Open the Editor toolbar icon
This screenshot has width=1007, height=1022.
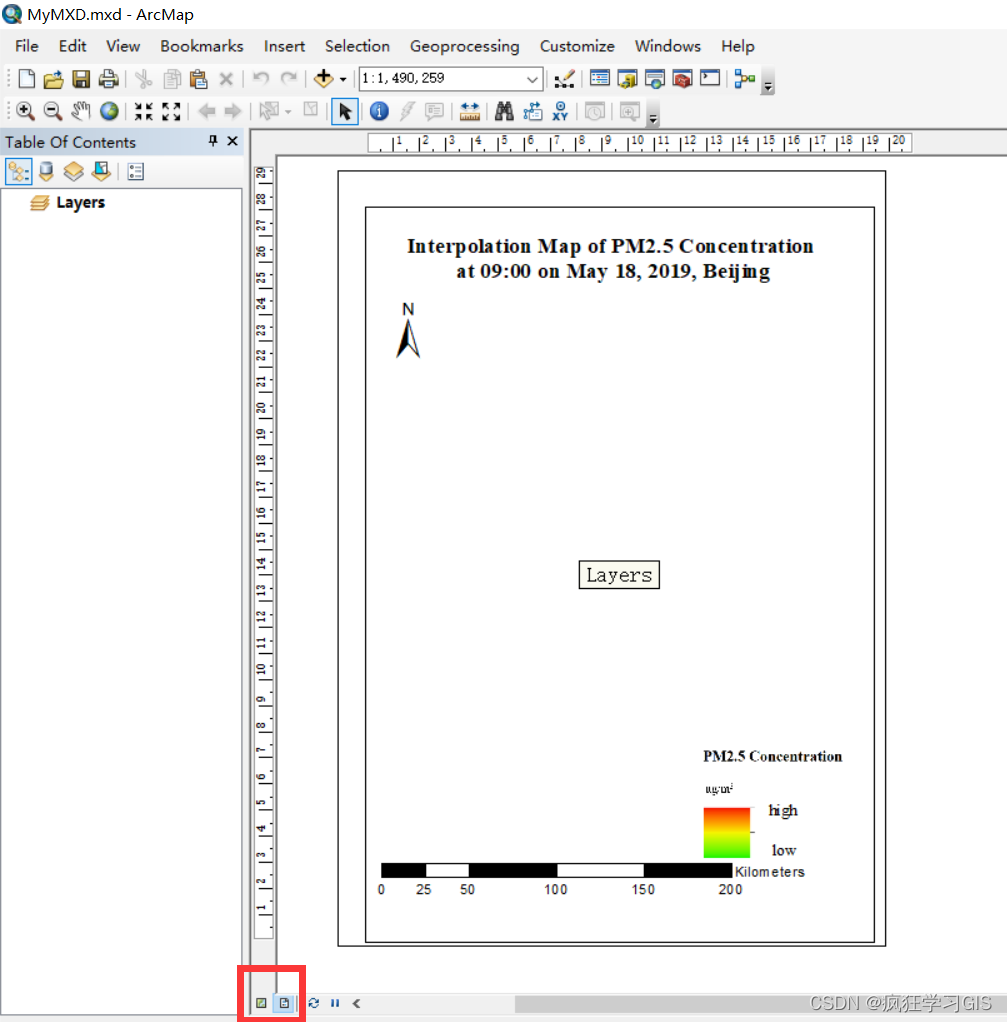[564, 79]
